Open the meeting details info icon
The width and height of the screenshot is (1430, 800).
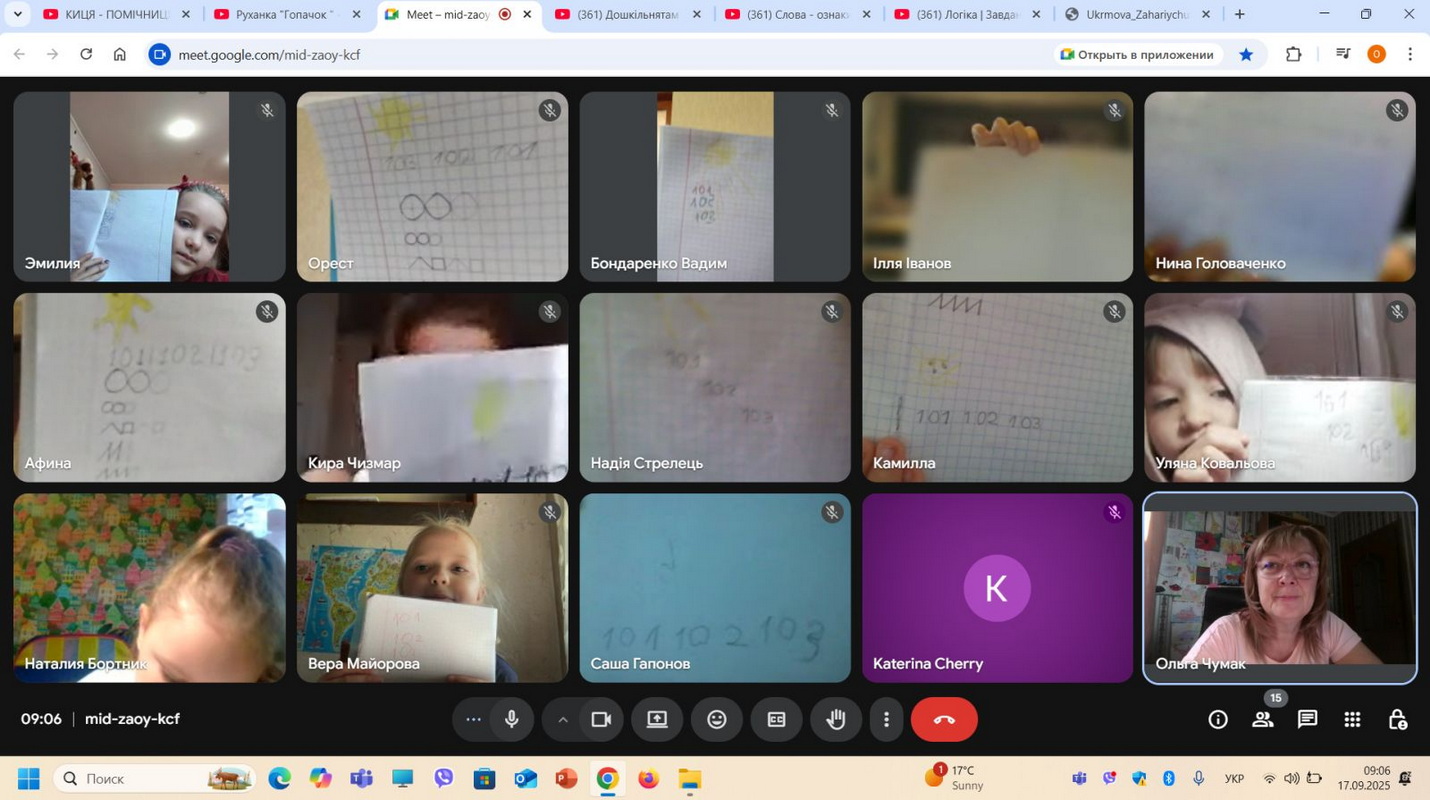(x=1217, y=719)
